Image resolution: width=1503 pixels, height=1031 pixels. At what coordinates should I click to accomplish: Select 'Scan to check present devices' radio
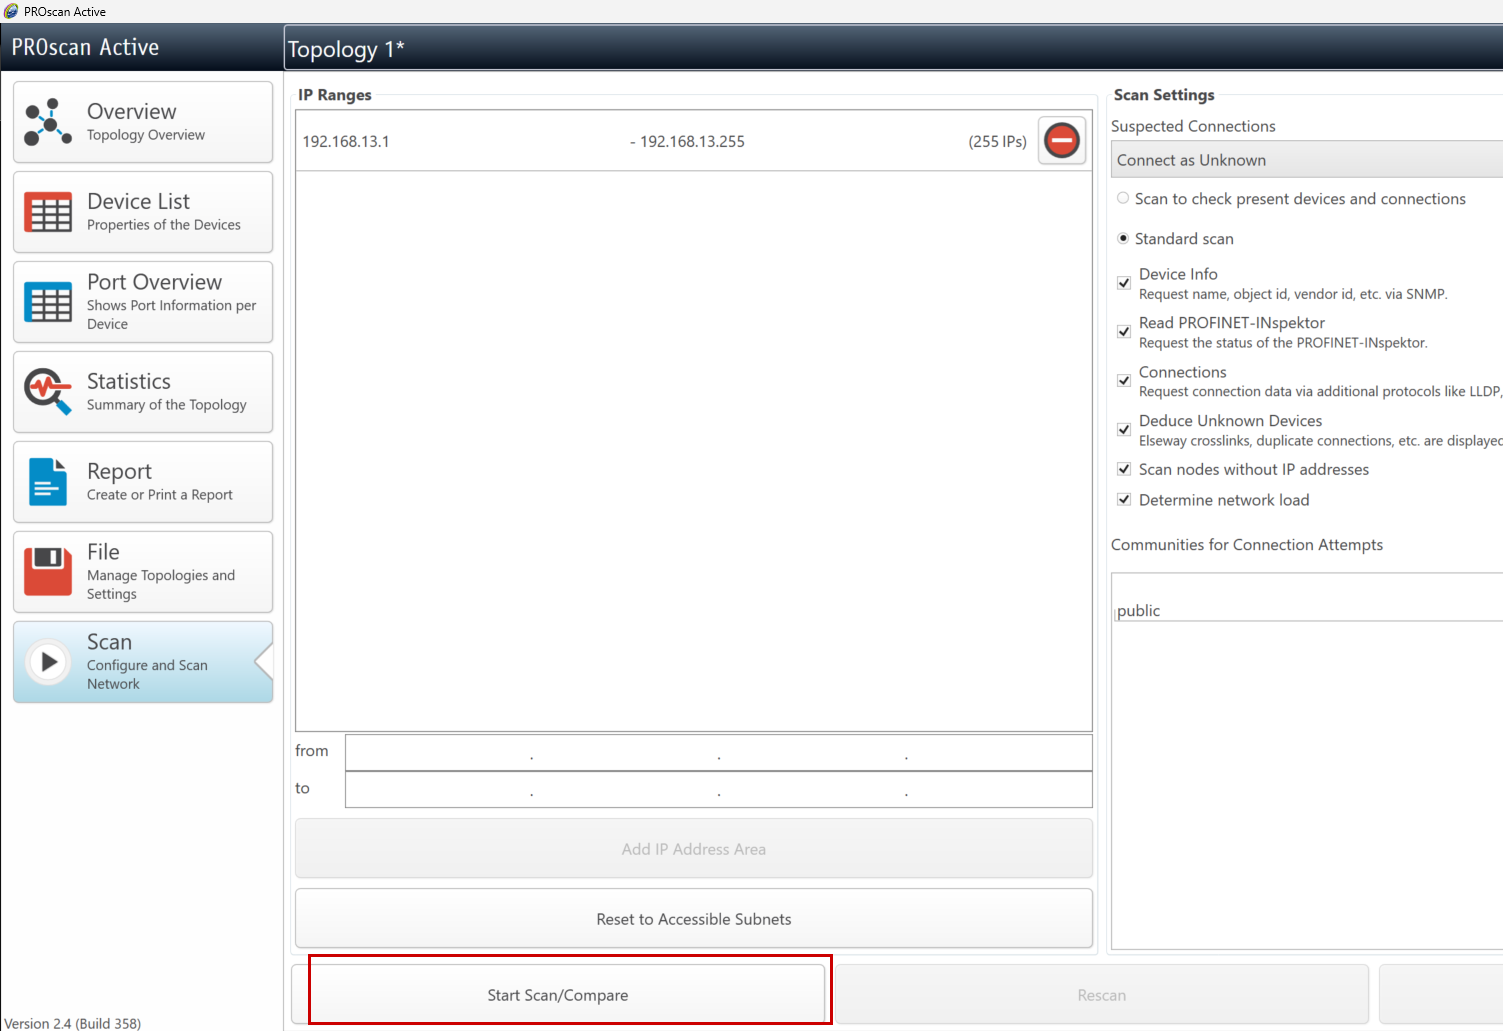point(1123,198)
